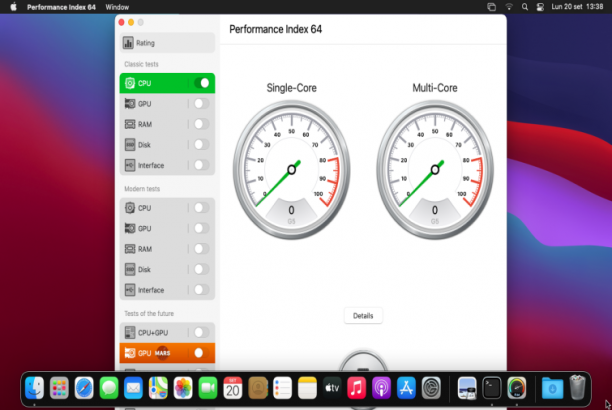Enable the Modern Disk test toggle
This screenshot has width=612, height=410.
[202, 269]
